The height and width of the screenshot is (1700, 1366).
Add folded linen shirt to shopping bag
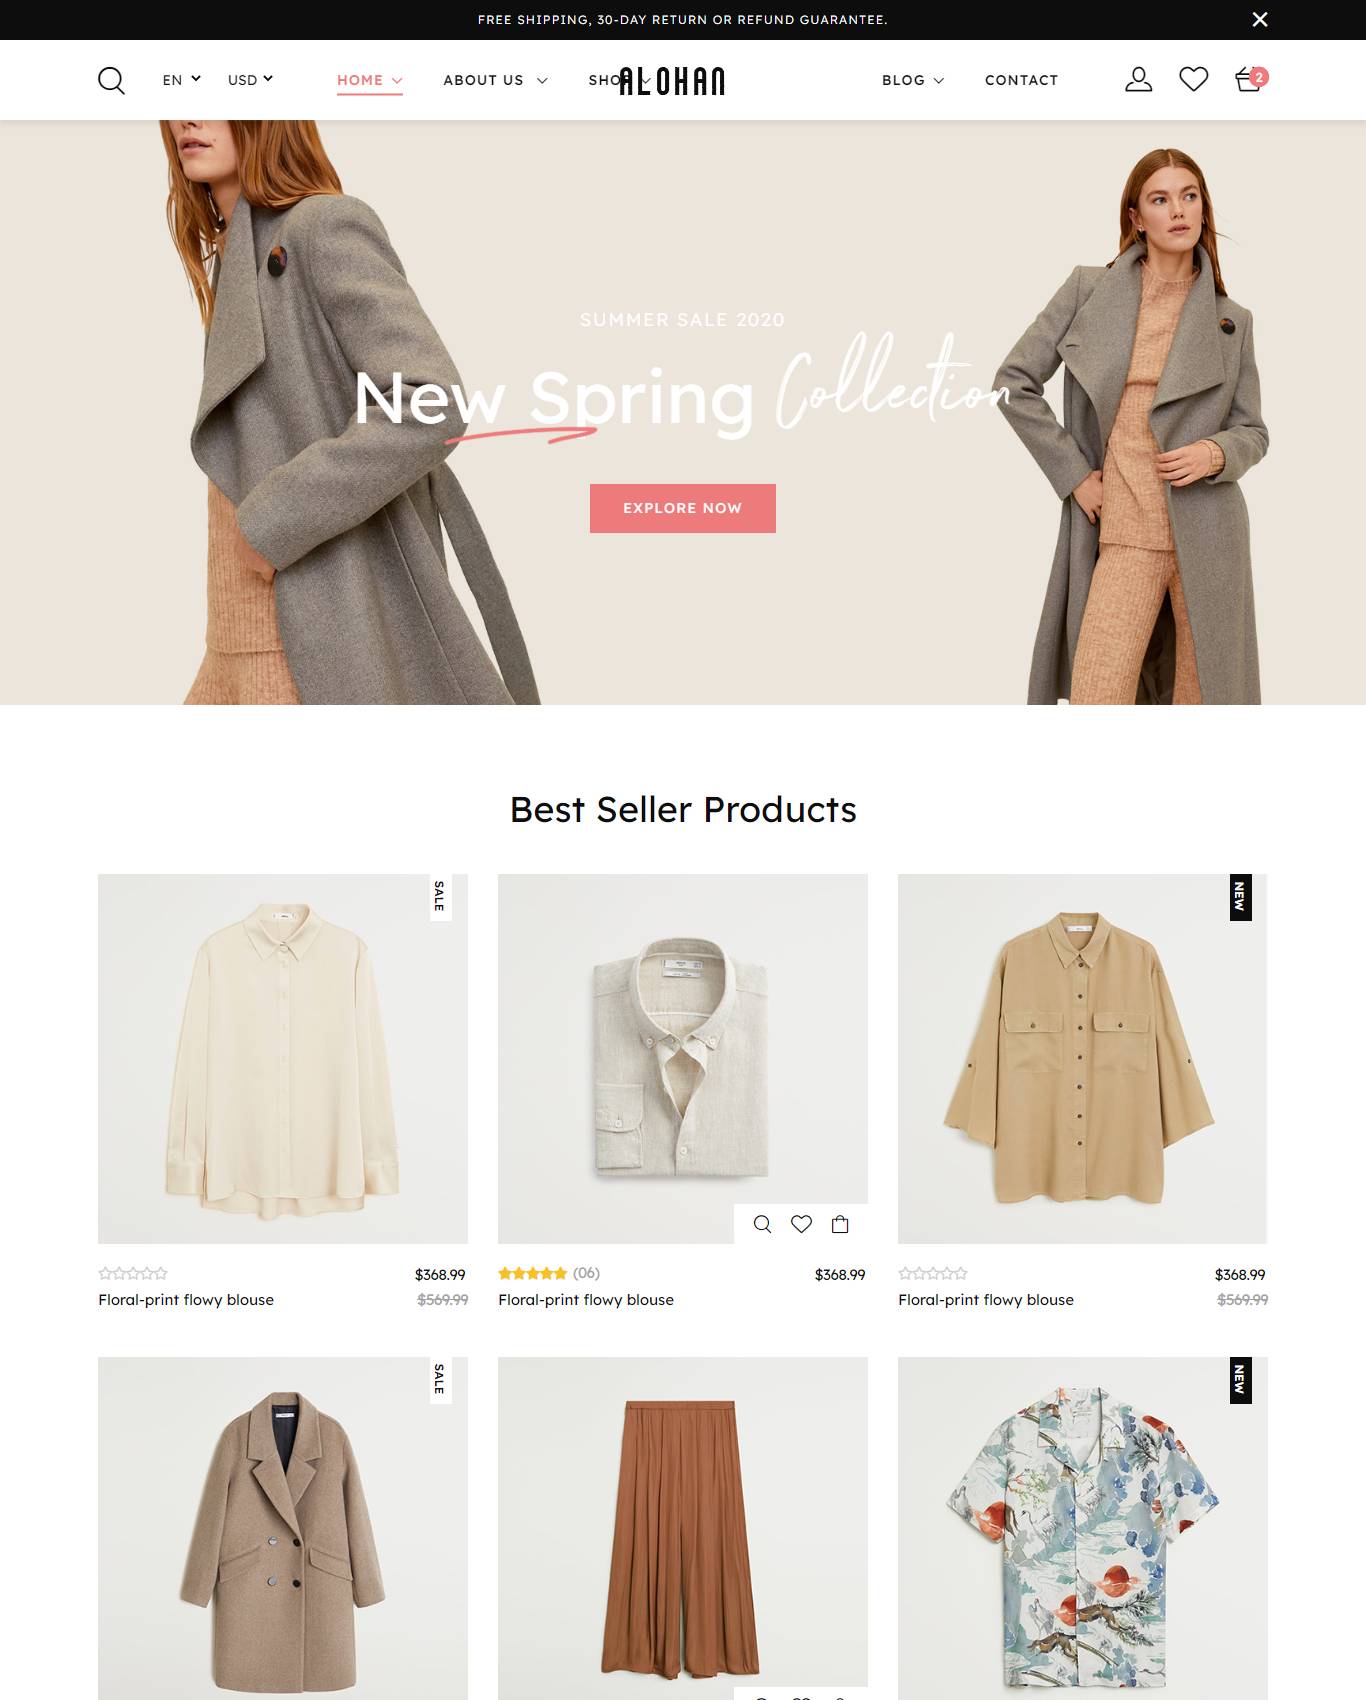(840, 1224)
